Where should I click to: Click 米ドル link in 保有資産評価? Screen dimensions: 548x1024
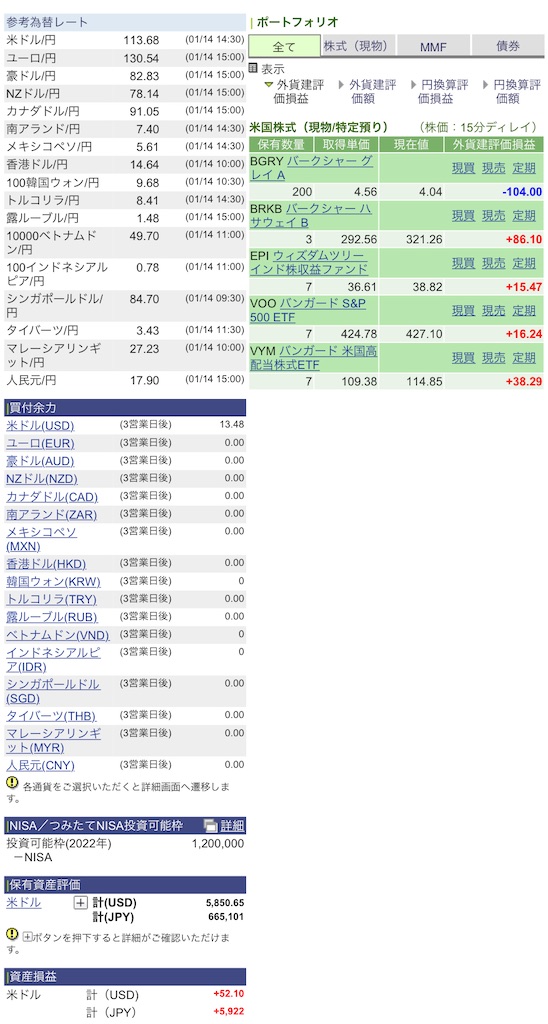tap(24, 903)
